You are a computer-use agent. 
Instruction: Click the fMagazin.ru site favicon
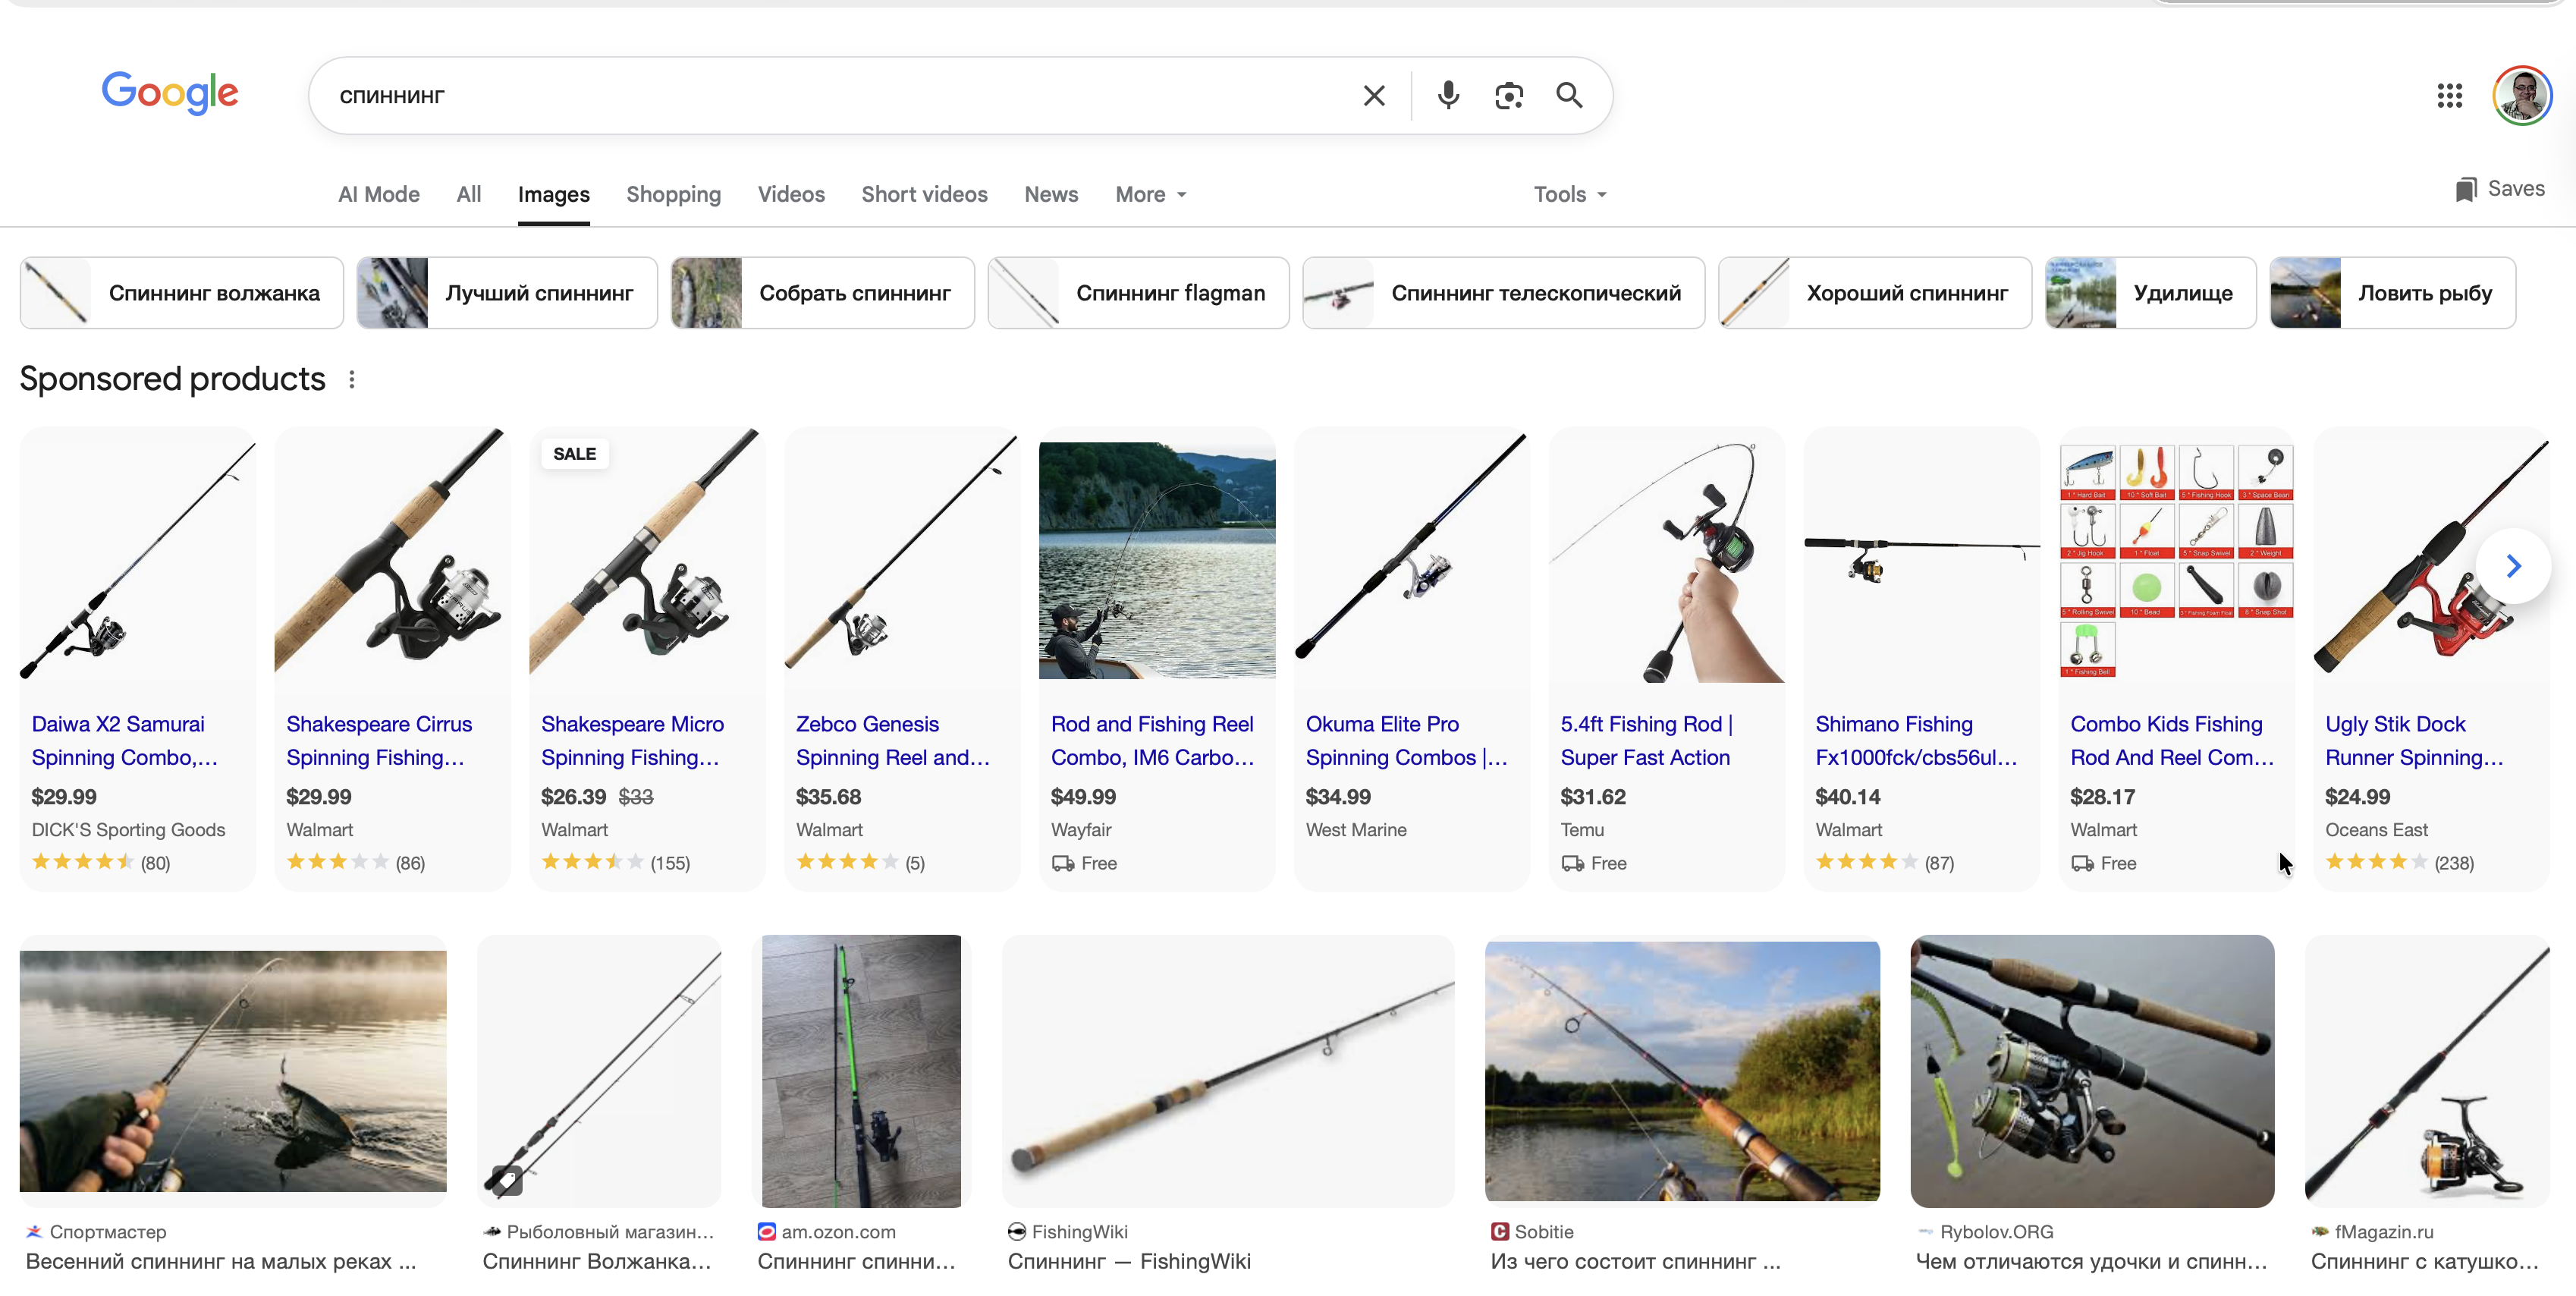pyautogui.click(x=2320, y=1232)
